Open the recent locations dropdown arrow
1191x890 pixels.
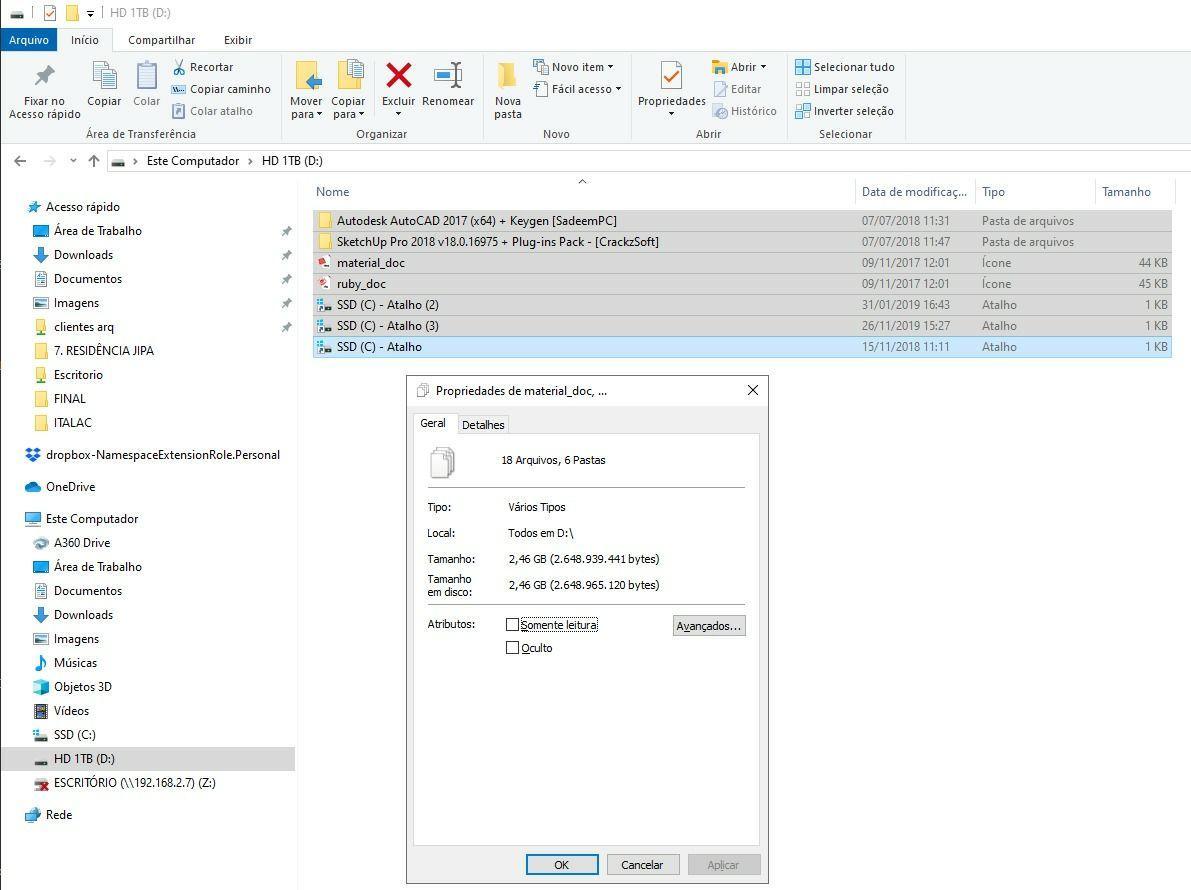click(x=73, y=161)
